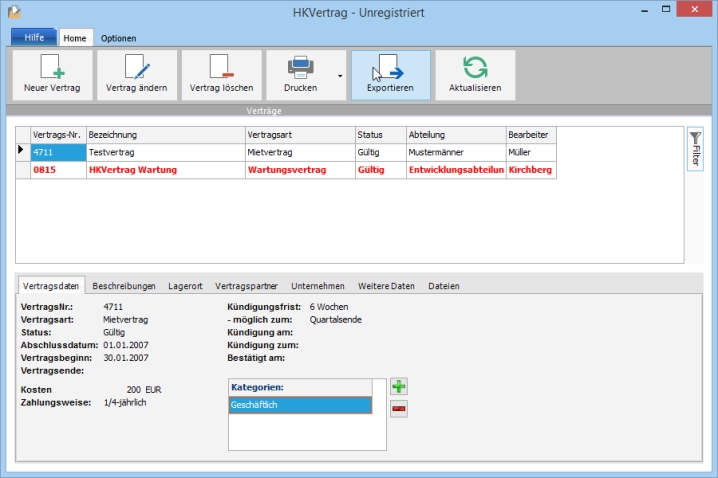Viewport: 718px width, 478px height.
Task: Add a category with green plus icon
Action: tap(398, 386)
